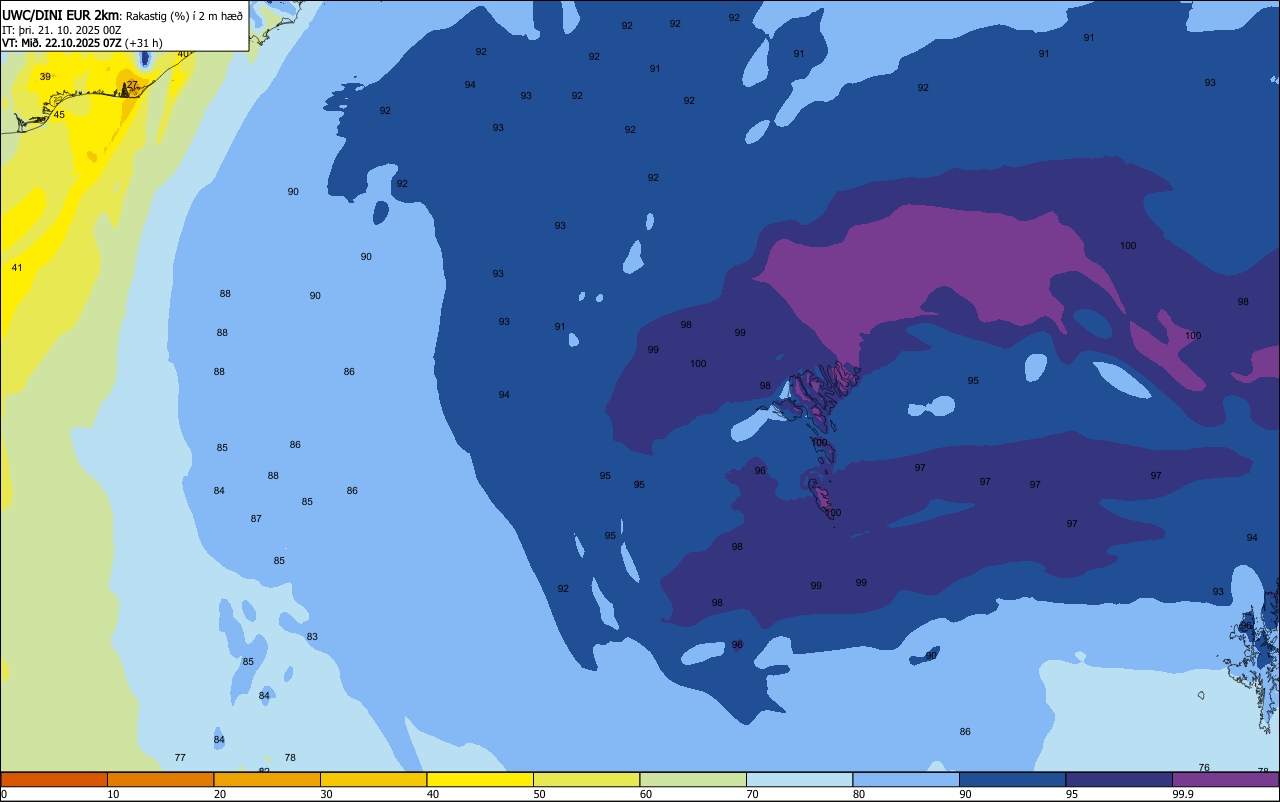The height and width of the screenshot is (802, 1280).
Task: Click the 'VT: Mið. 22.10.2025 07Z' line
Action: (62, 43)
